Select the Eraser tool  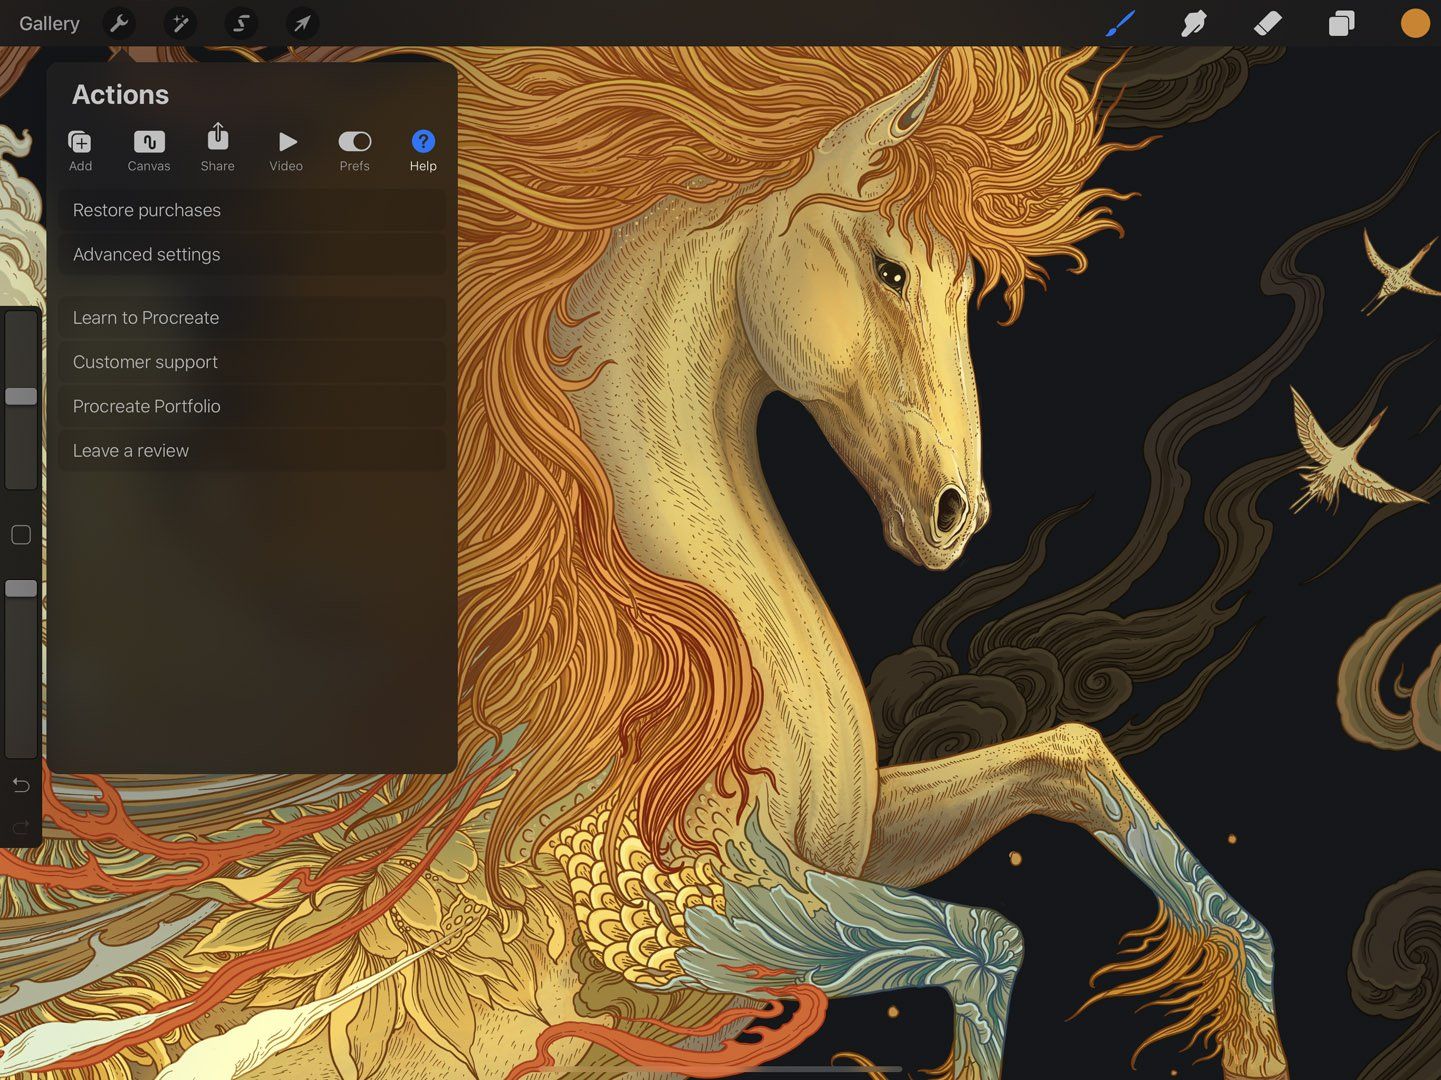click(x=1267, y=23)
